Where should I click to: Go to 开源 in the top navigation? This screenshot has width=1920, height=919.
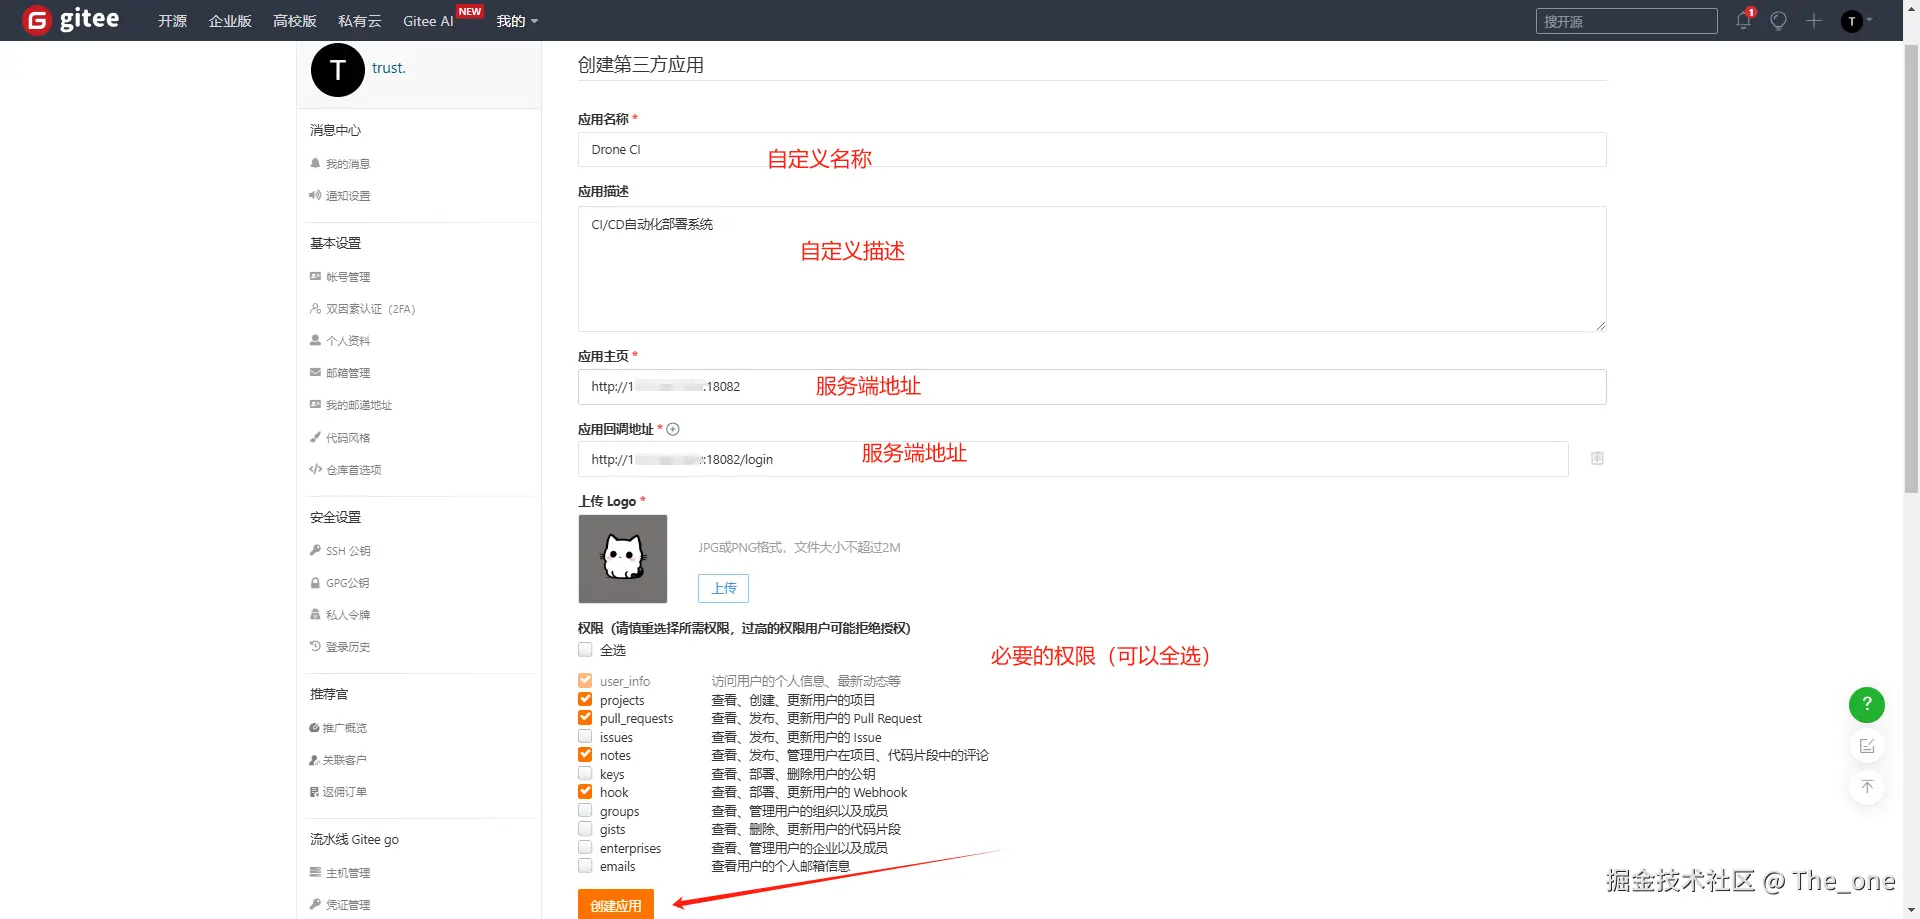tap(172, 21)
